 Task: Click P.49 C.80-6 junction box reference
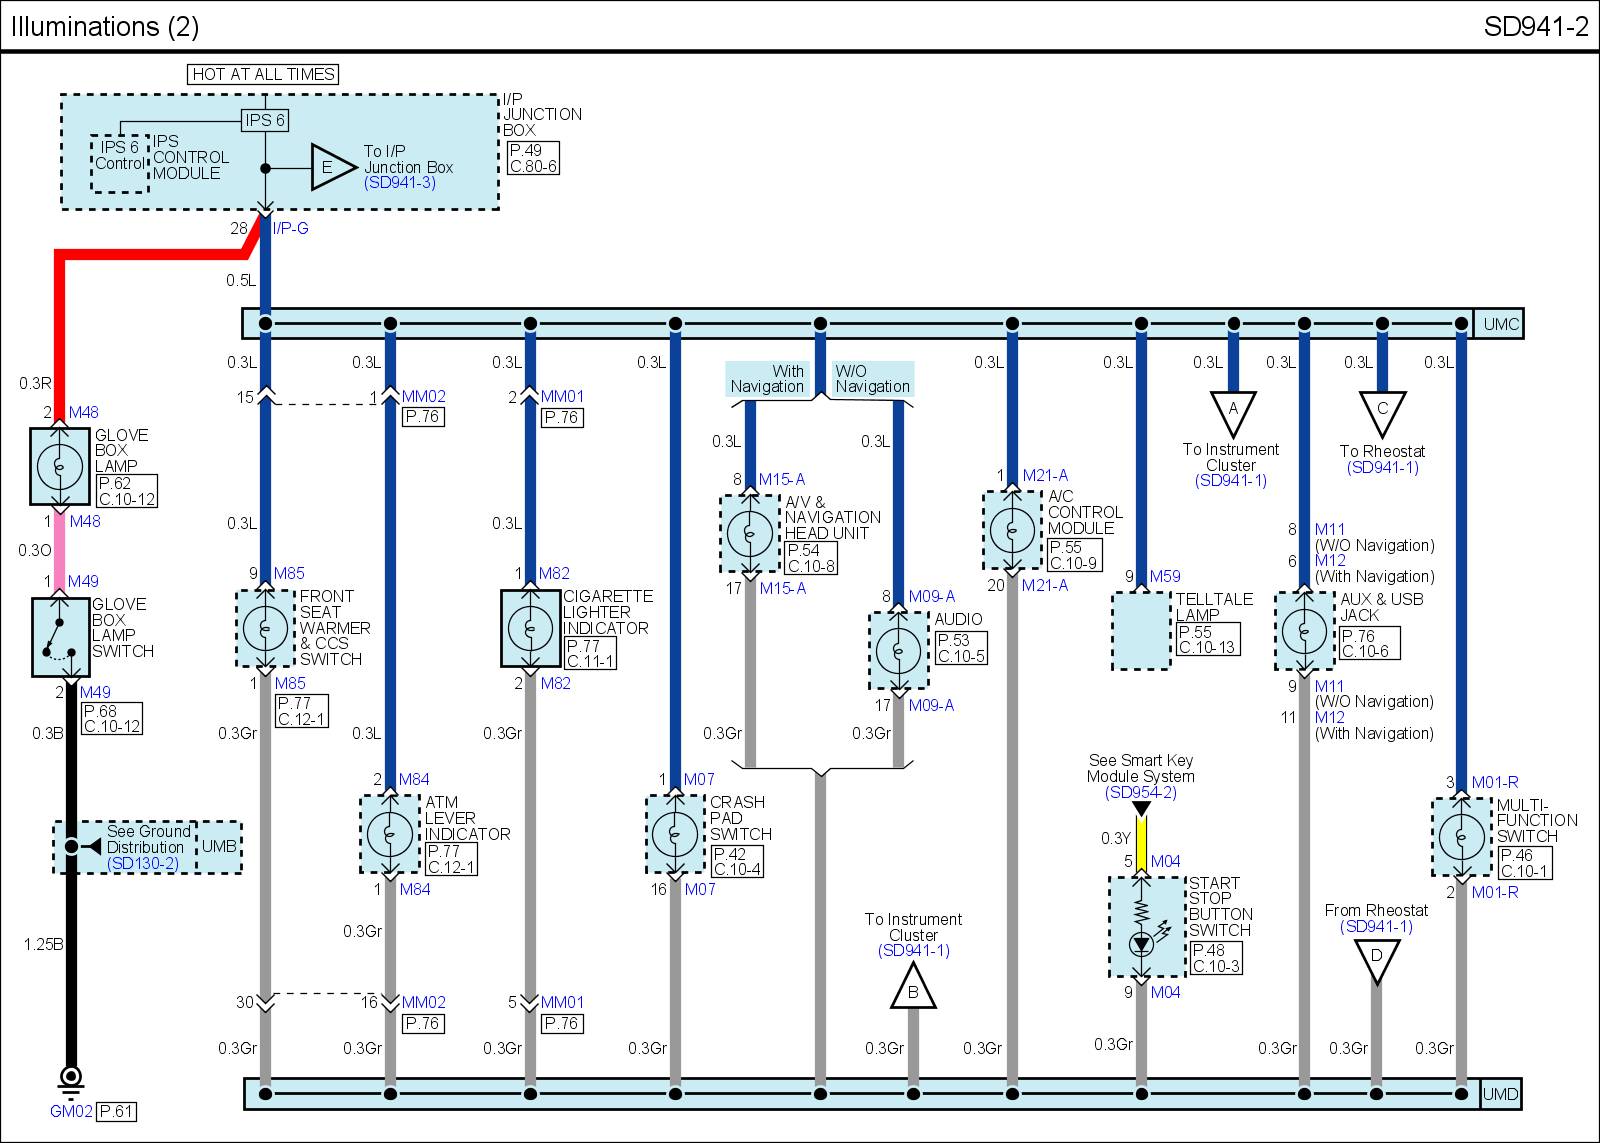533,159
